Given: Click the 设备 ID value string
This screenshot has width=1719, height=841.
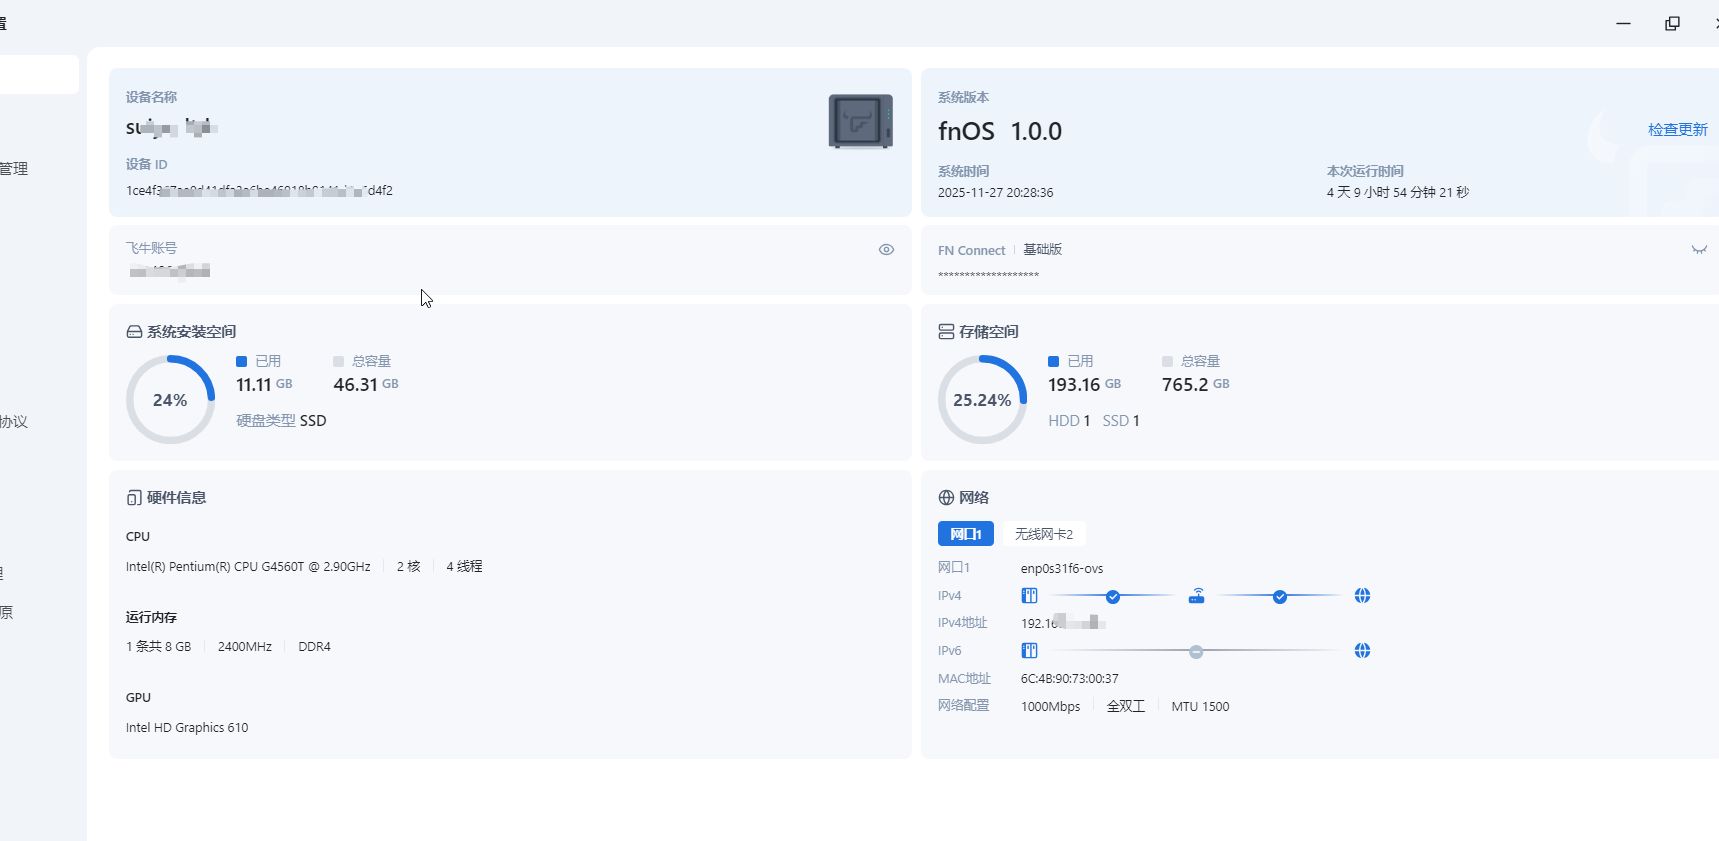Looking at the screenshot, I should coord(259,191).
